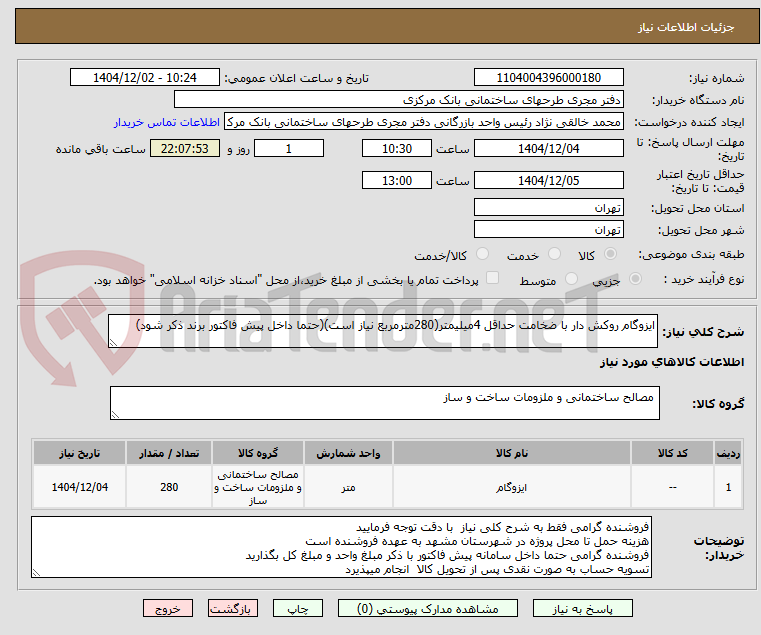Click the نام دستگاه خریدار field
This screenshot has height=635, width=761.
click(x=398, y=100)
